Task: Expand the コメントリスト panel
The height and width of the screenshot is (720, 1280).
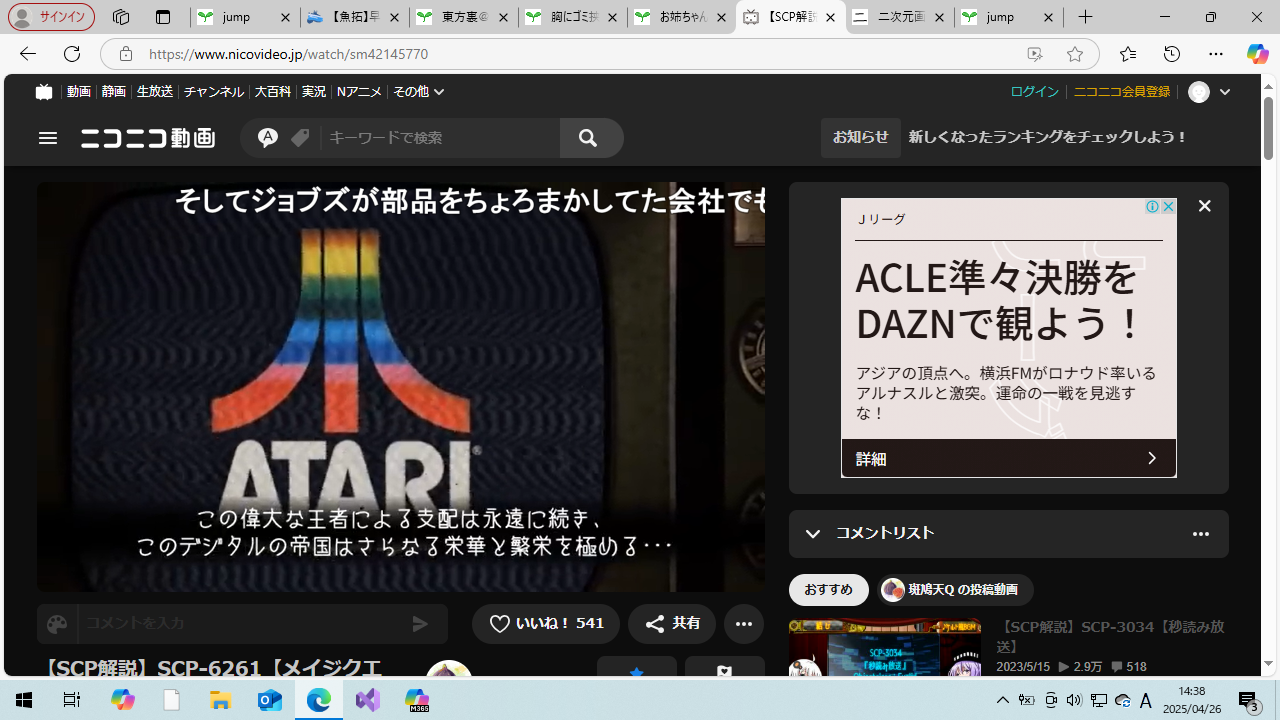Action: point(813,534)
